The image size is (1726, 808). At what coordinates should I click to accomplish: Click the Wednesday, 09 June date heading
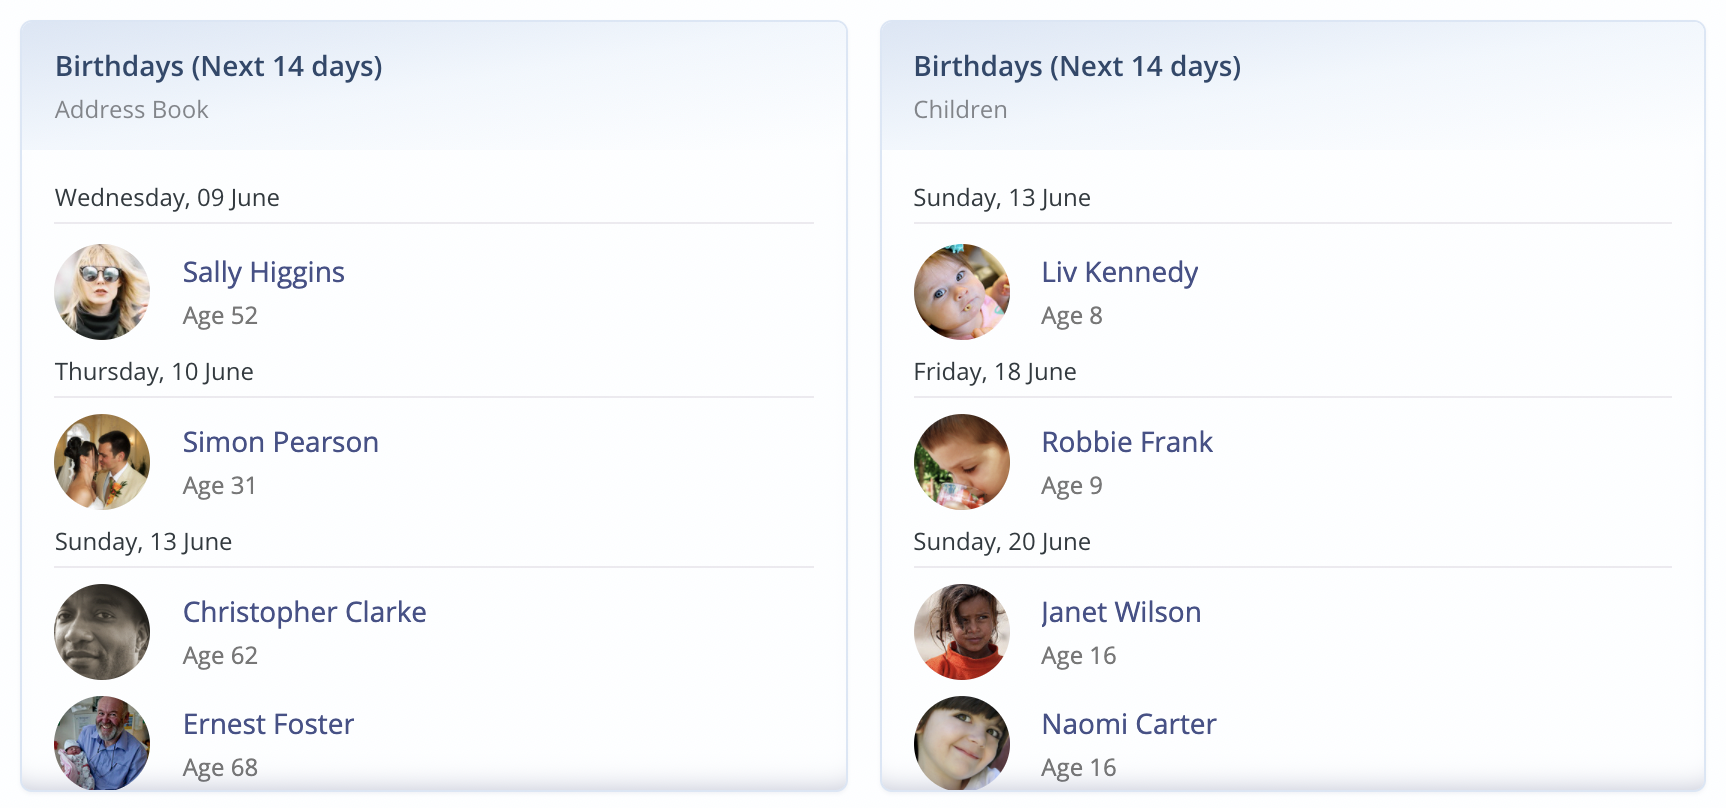[x=167, y=198]
